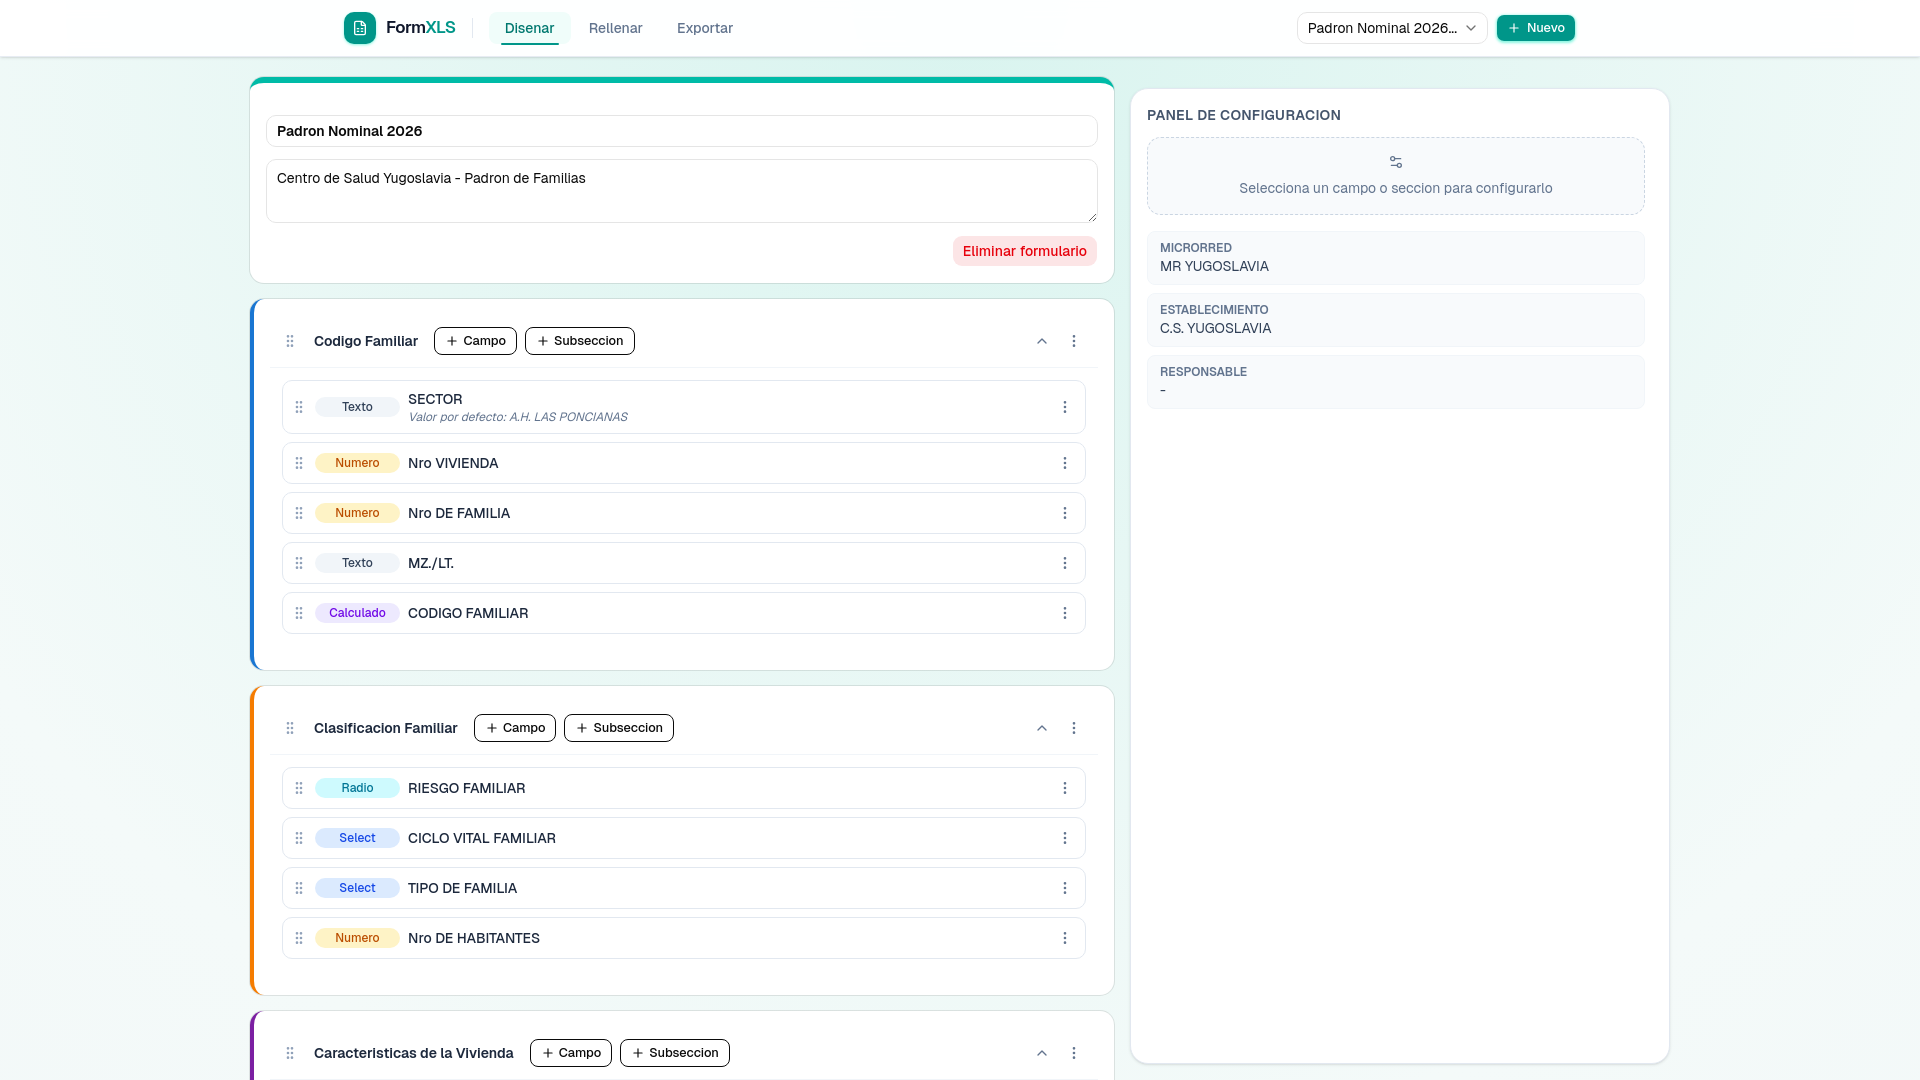Image resolution: width=1920 pixels, height=1080 pixels.
Task: Grab the TIPO DE FAMILIA drag handle
Action: point(299,888)
